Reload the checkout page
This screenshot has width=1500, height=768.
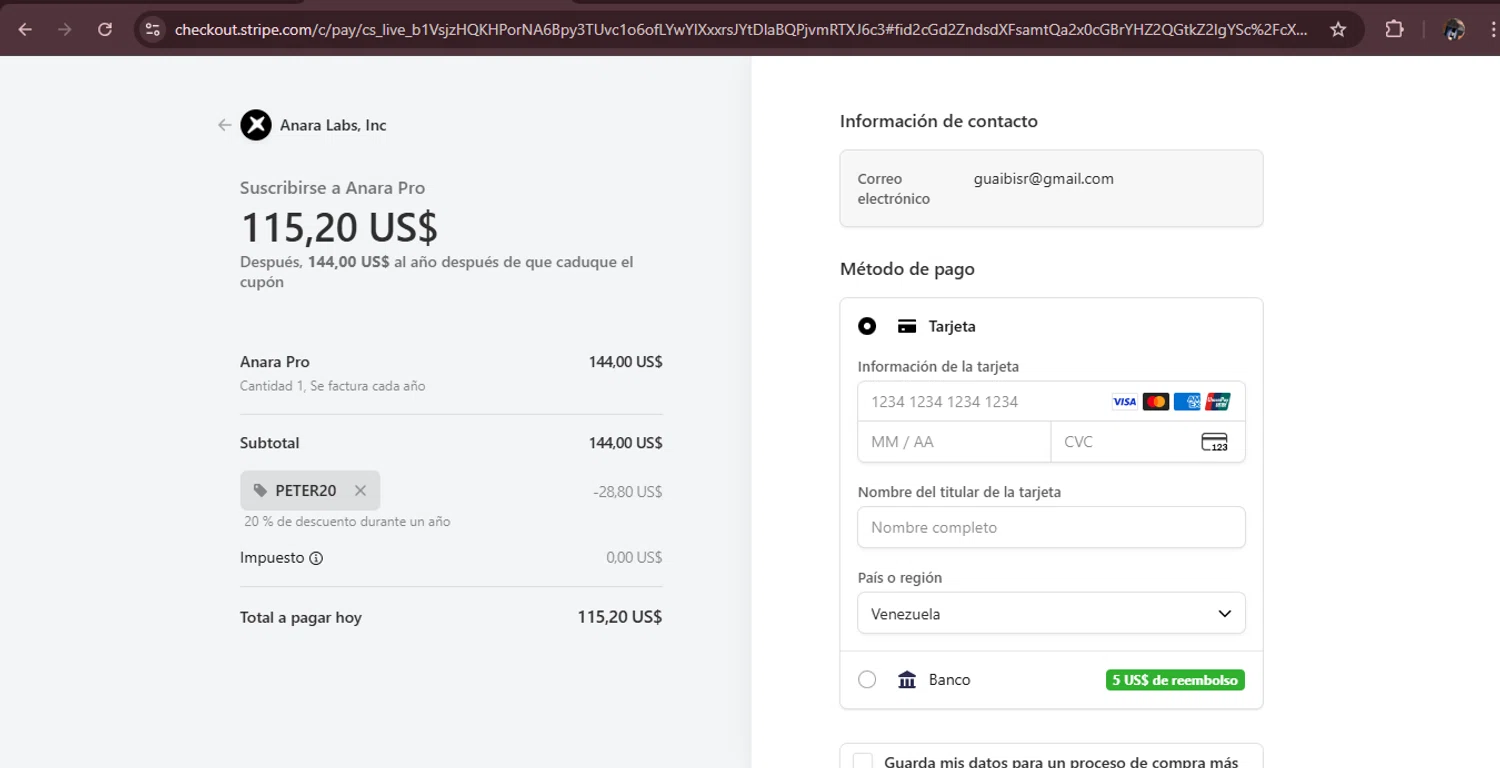click(x=105, y=30)
